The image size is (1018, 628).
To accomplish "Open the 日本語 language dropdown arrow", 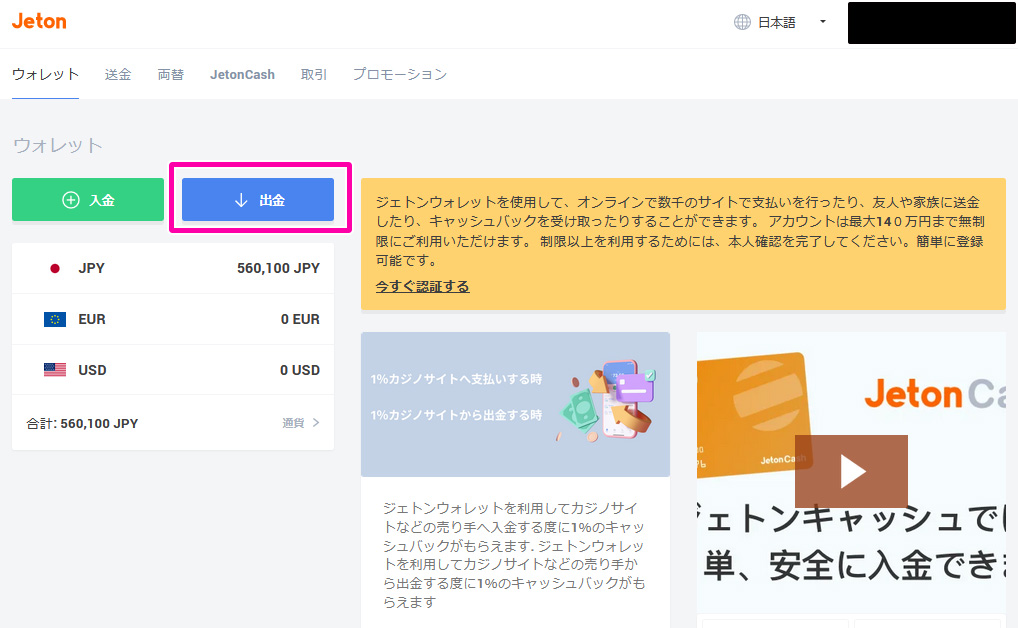I will (823, 22).
